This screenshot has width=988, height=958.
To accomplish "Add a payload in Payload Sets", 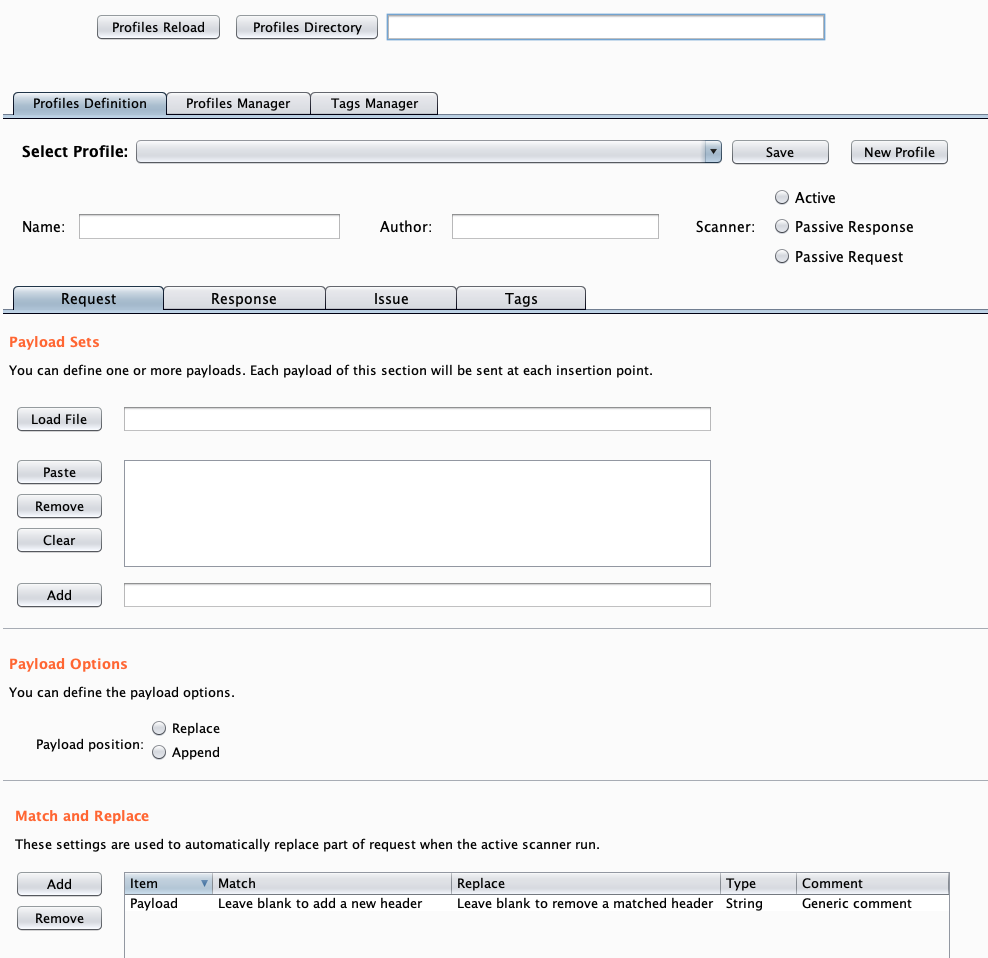I will tap(59, 595).
